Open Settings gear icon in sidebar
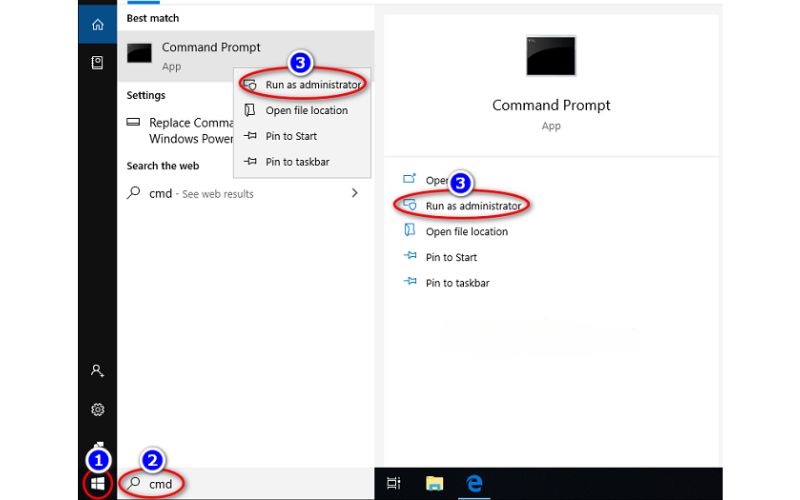 97,410
